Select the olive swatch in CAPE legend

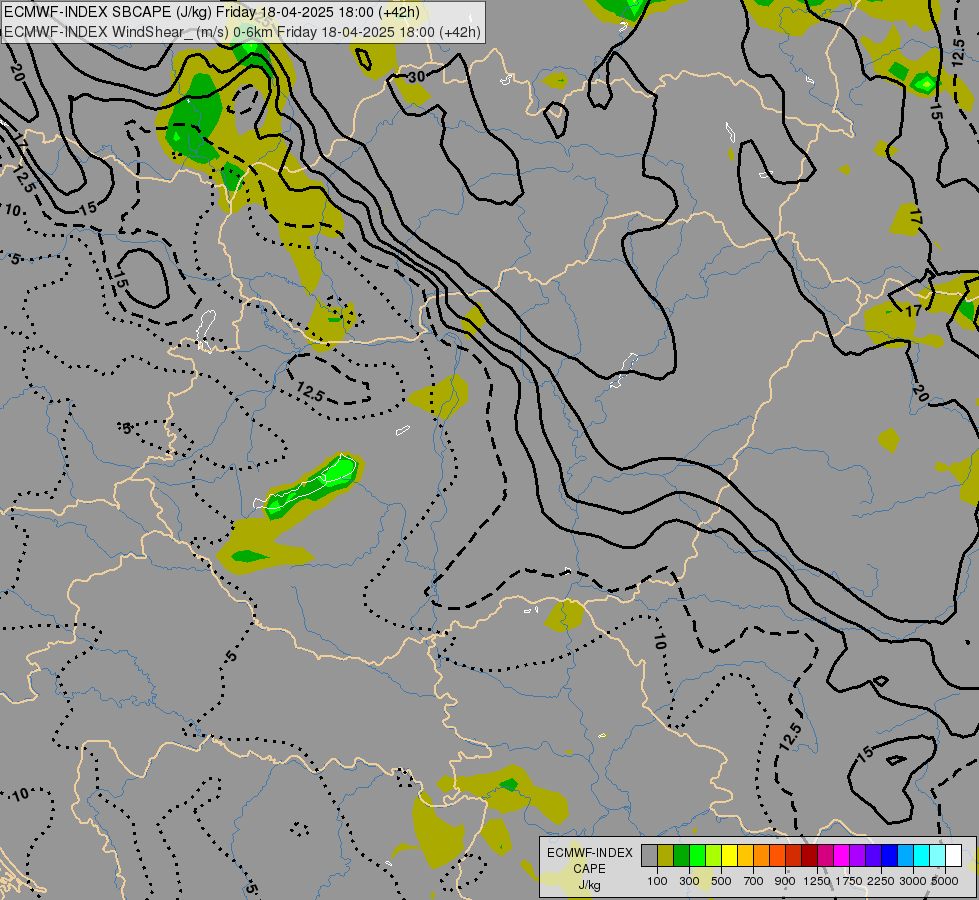tap(666, 855)
